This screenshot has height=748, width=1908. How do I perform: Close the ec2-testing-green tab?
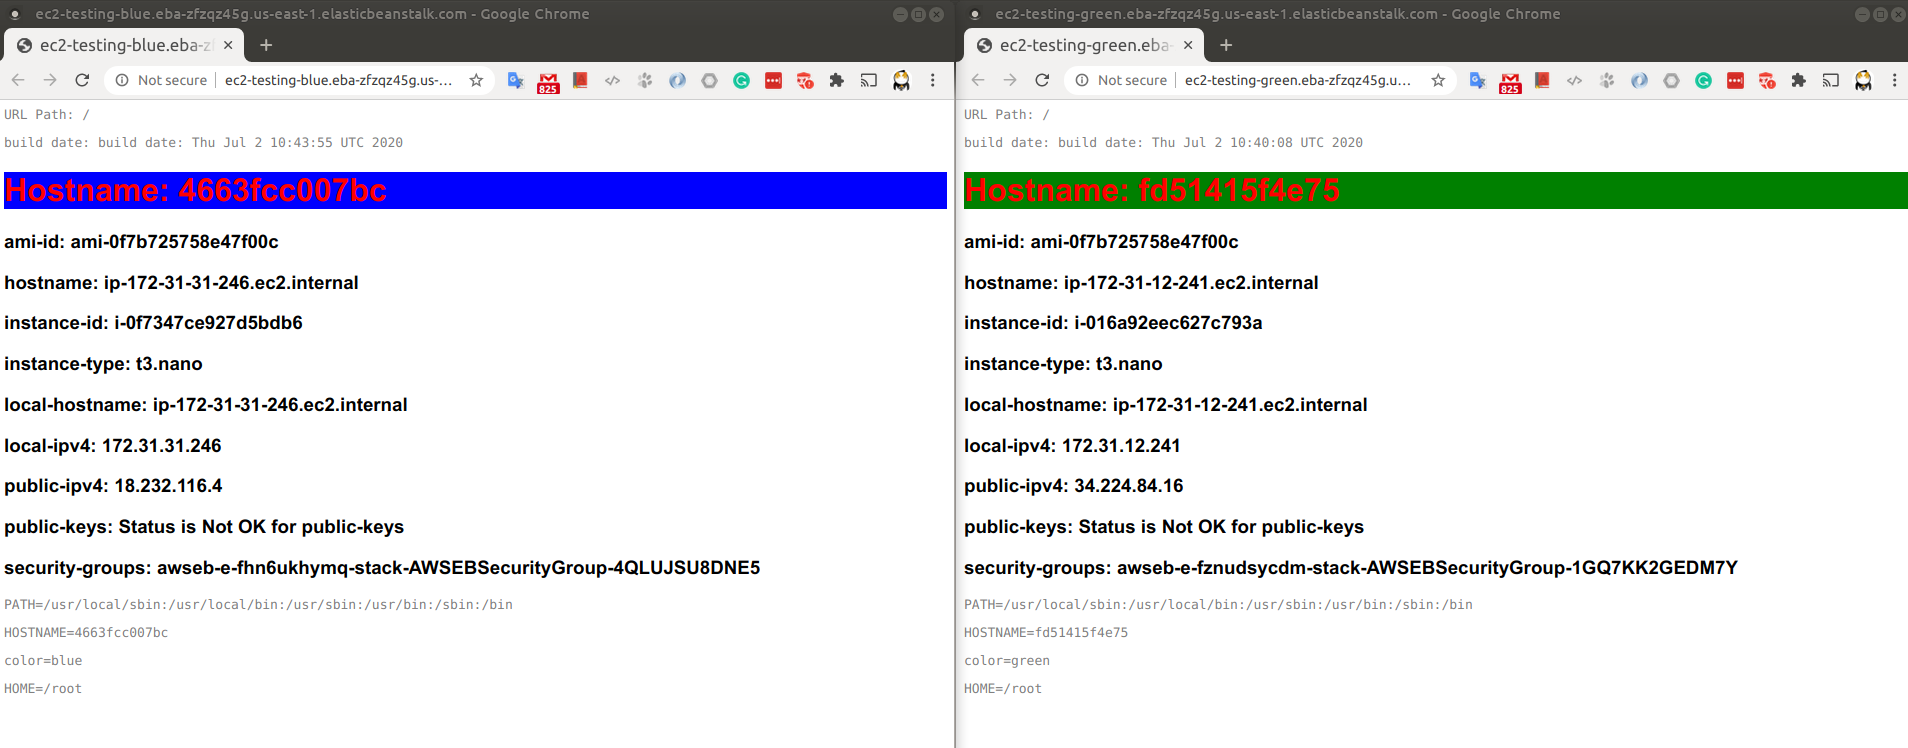(1188, 45)
